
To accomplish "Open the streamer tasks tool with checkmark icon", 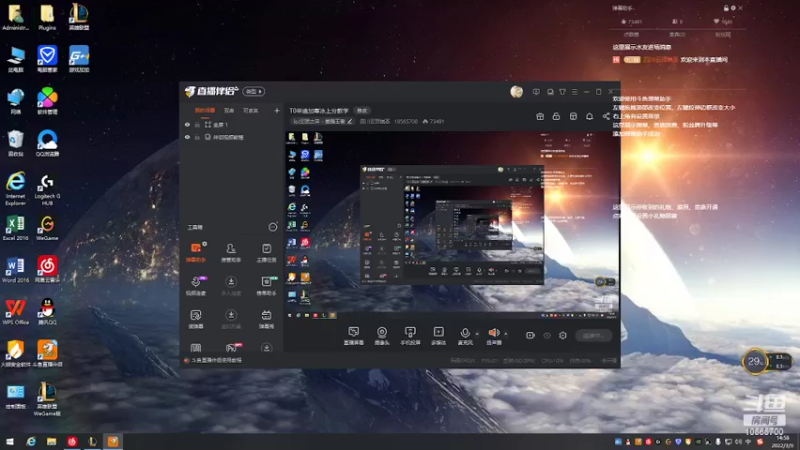I will [x=266, y=252].
